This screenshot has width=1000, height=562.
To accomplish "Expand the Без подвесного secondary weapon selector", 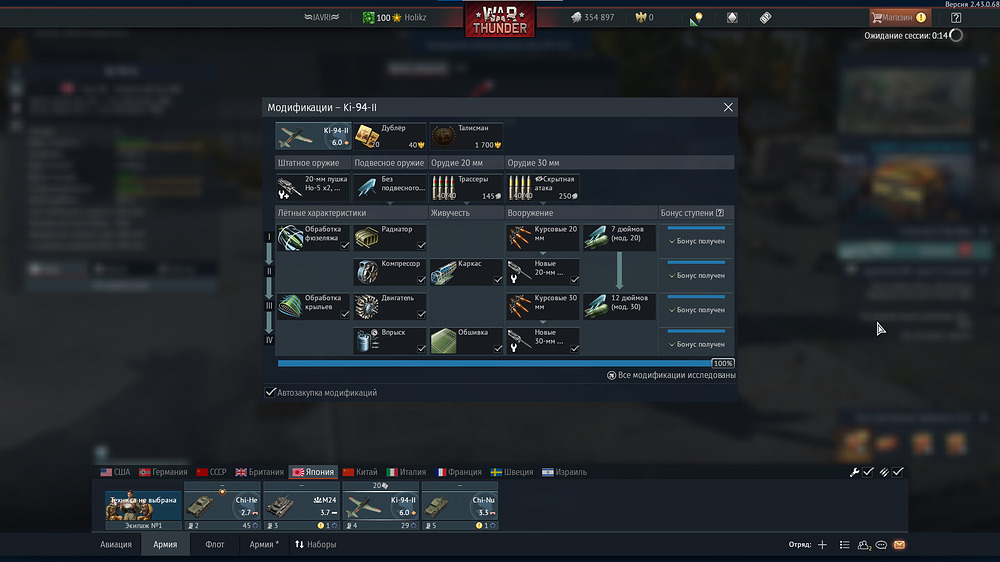I will 390,188.
